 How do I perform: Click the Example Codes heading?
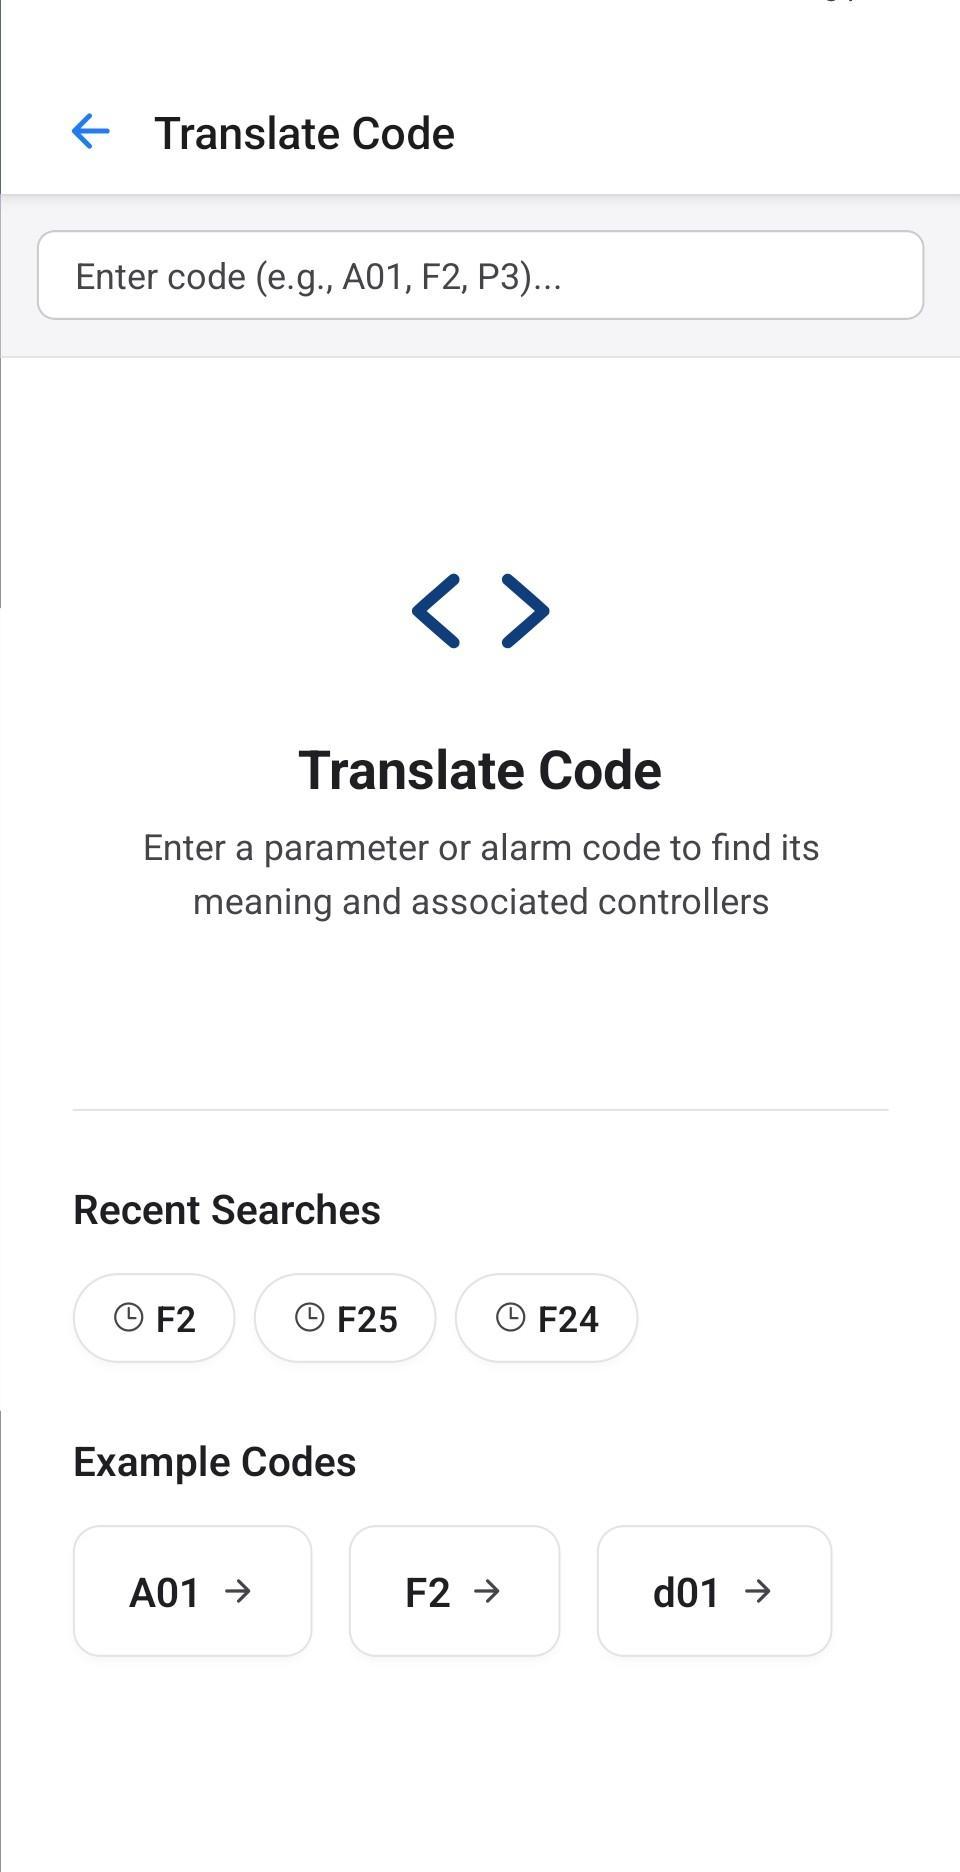point(215,1462)
